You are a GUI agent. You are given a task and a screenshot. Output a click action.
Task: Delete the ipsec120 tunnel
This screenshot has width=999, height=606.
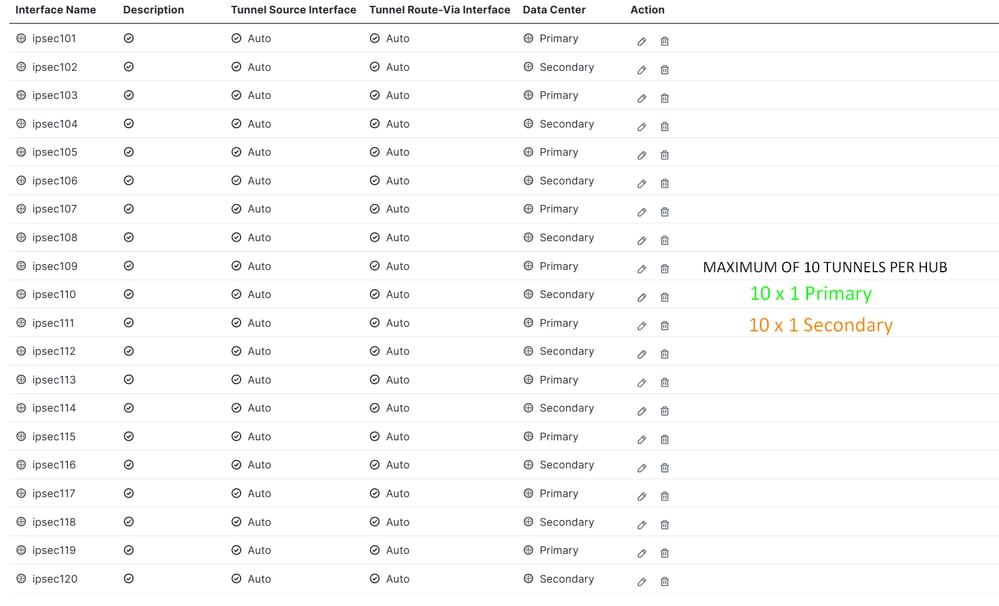click(x=665, y=581)
